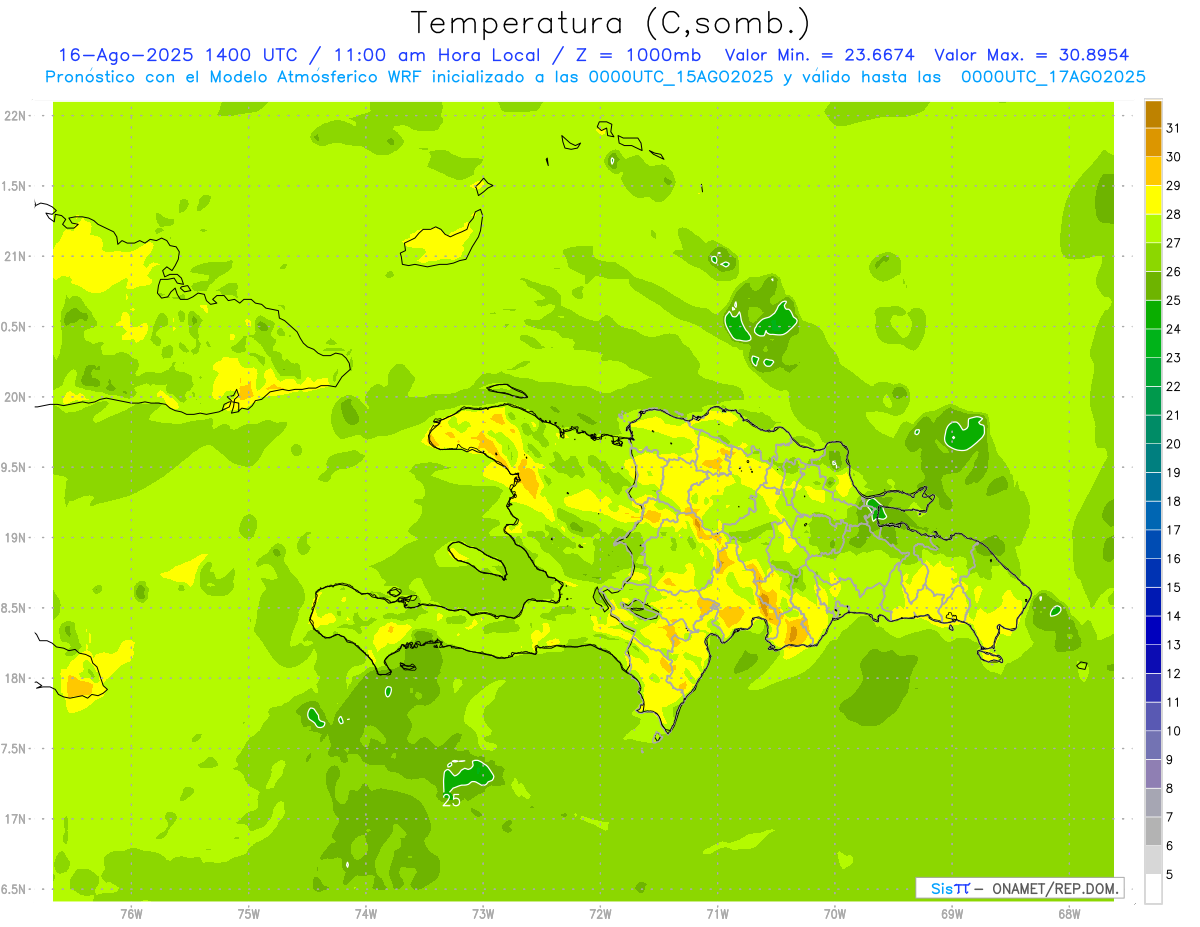Click the dark blue legend band between 13 and 14
This screenshot has height=927, width=1200.
[1153, 631]
